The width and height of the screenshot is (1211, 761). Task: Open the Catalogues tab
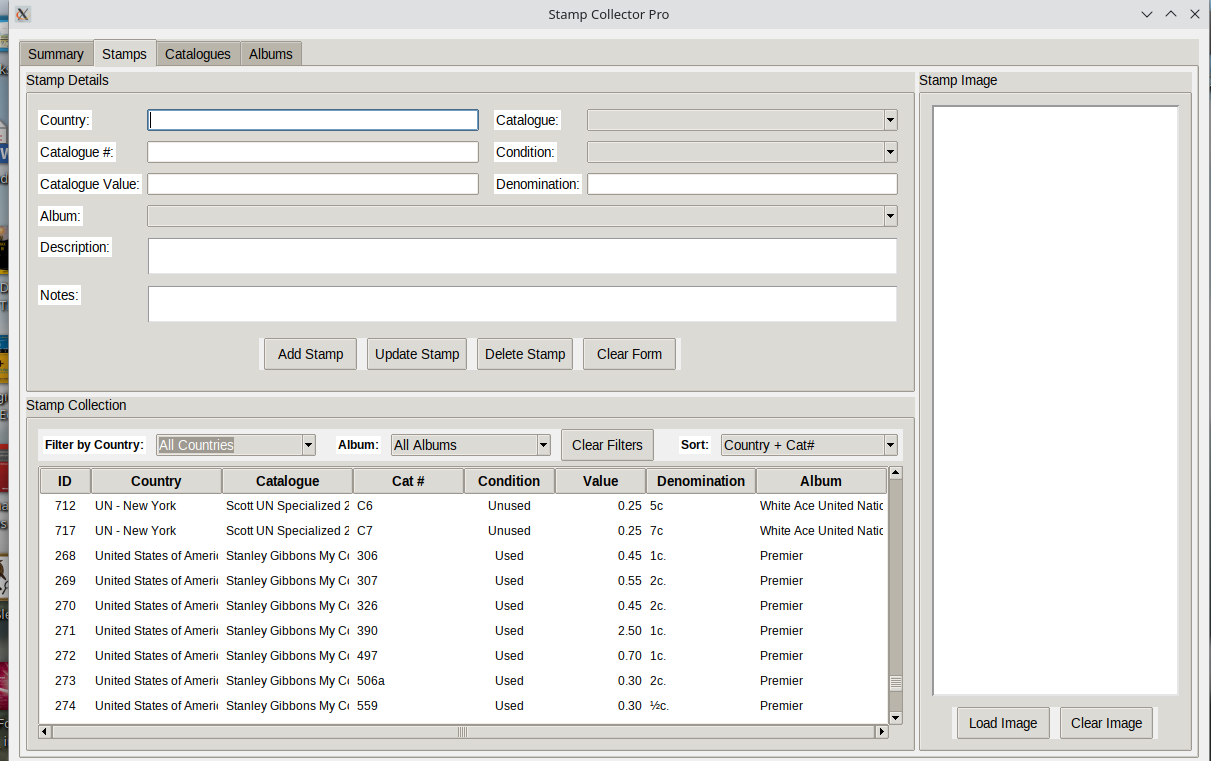pos(198,54)
